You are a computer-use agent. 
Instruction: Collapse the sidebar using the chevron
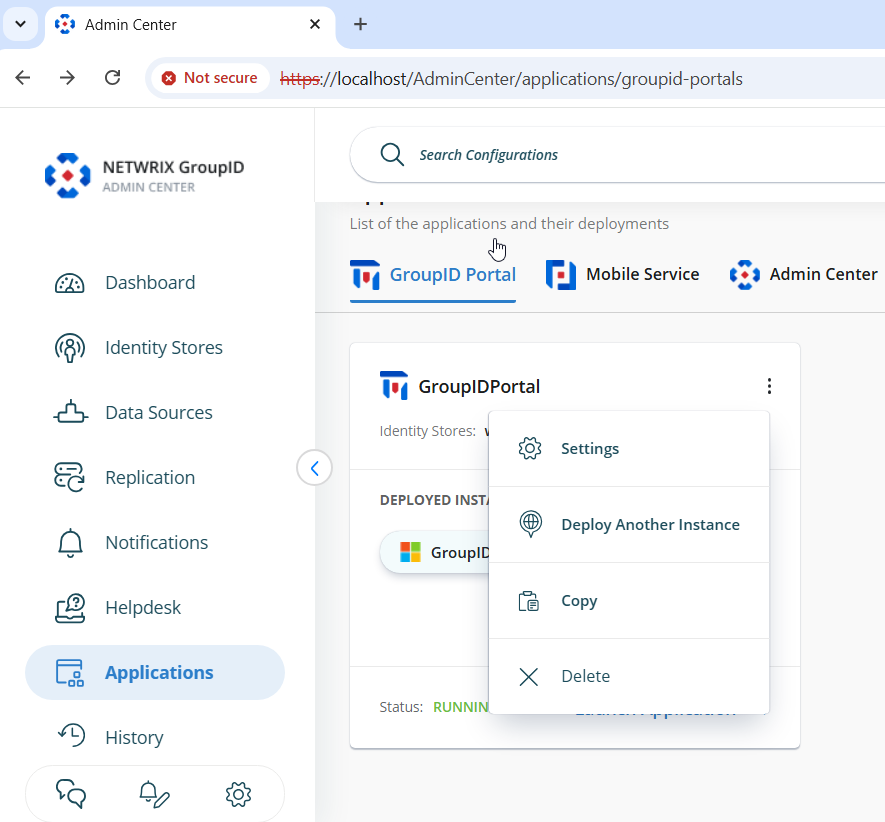[x=314, y=467]
